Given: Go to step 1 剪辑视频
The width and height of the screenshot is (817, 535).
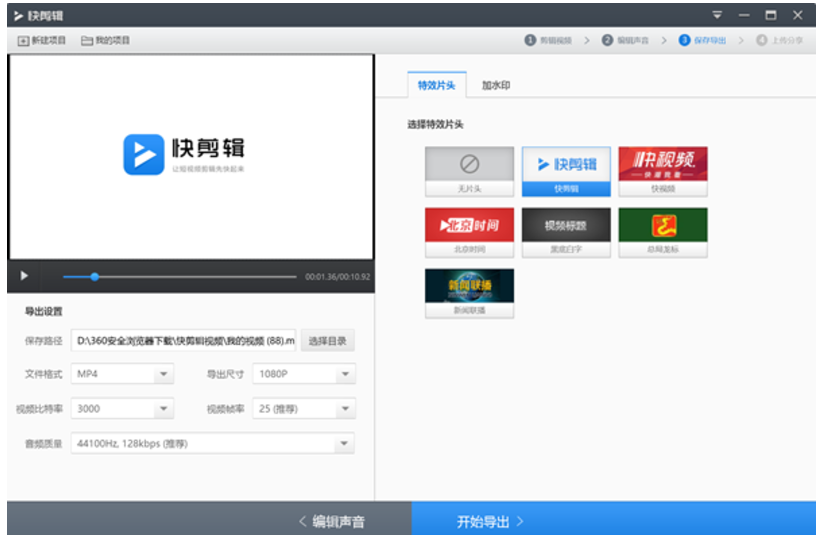Looking at the screenshot, I should coord(548,40).
